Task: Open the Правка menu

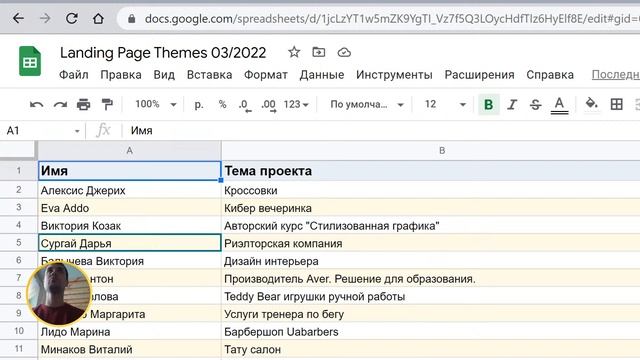Action: (x=121, y=75)
